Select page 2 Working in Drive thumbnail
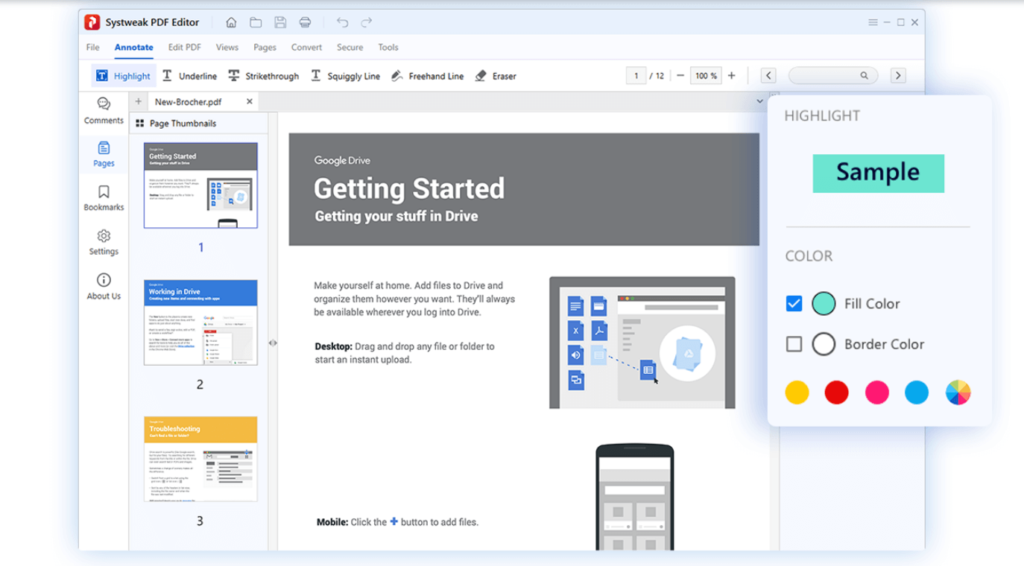Screen dimensions: 1024x566 click(200, 322)
